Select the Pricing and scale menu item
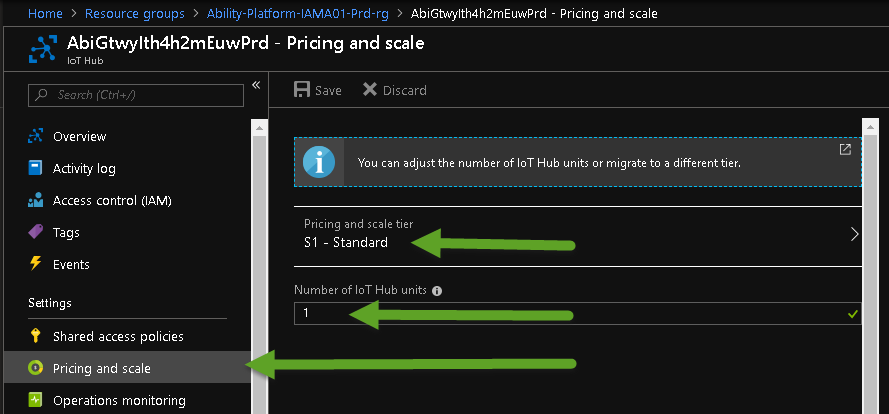 pyautogui.click(x=128, y=367)
